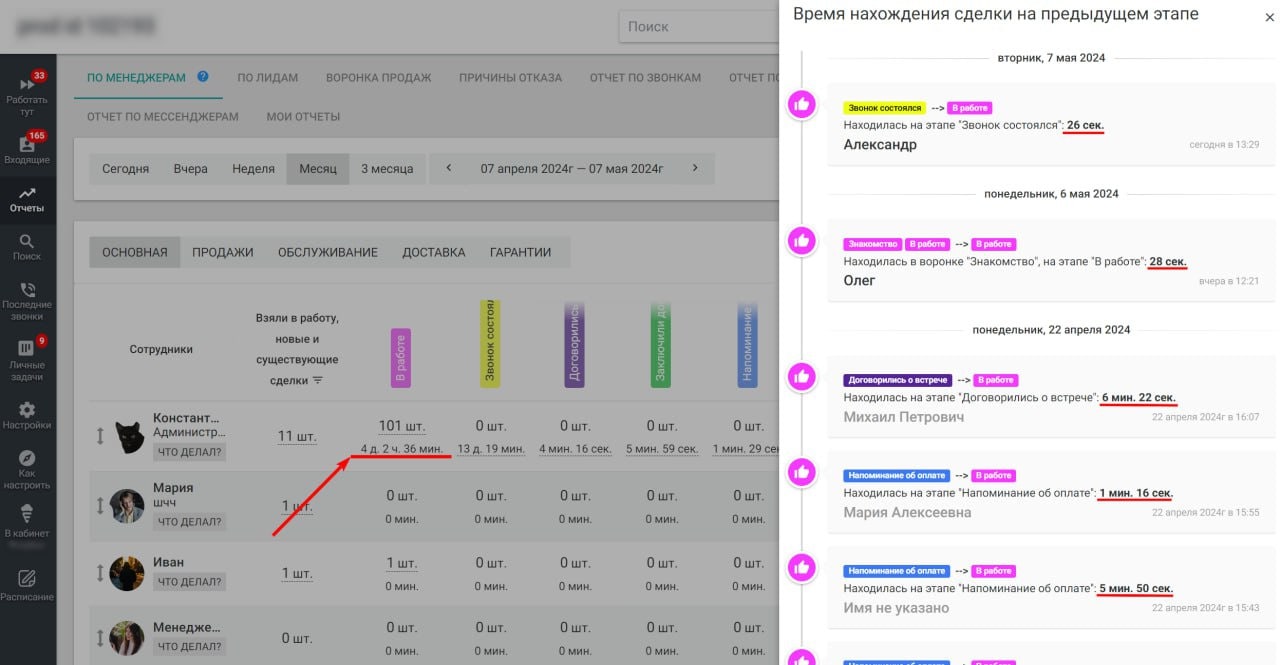The image size is (1280, 665).
Task: Click ЧТО ДЕЛАЛ? button for Мария
Action: (x=190, y=521)
